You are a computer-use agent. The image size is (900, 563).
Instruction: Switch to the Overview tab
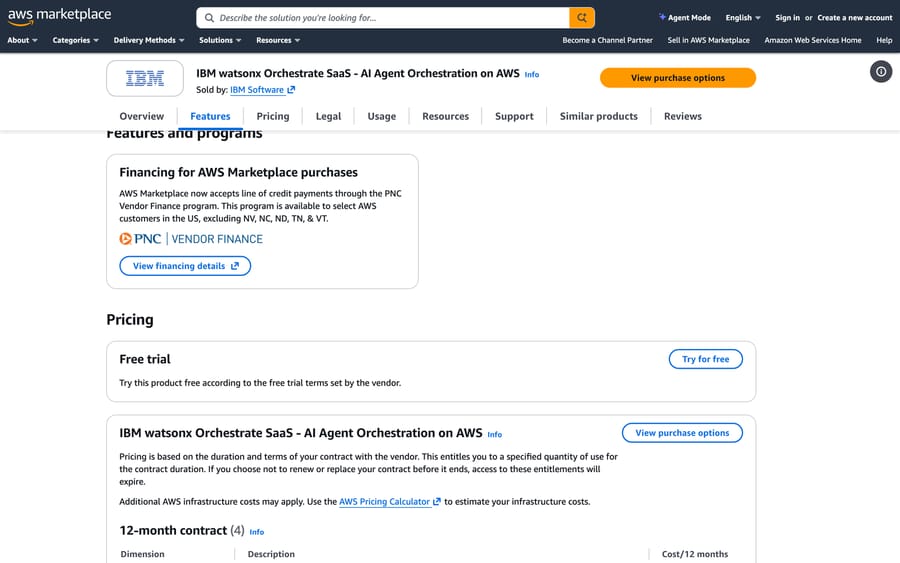click(141, 116)
